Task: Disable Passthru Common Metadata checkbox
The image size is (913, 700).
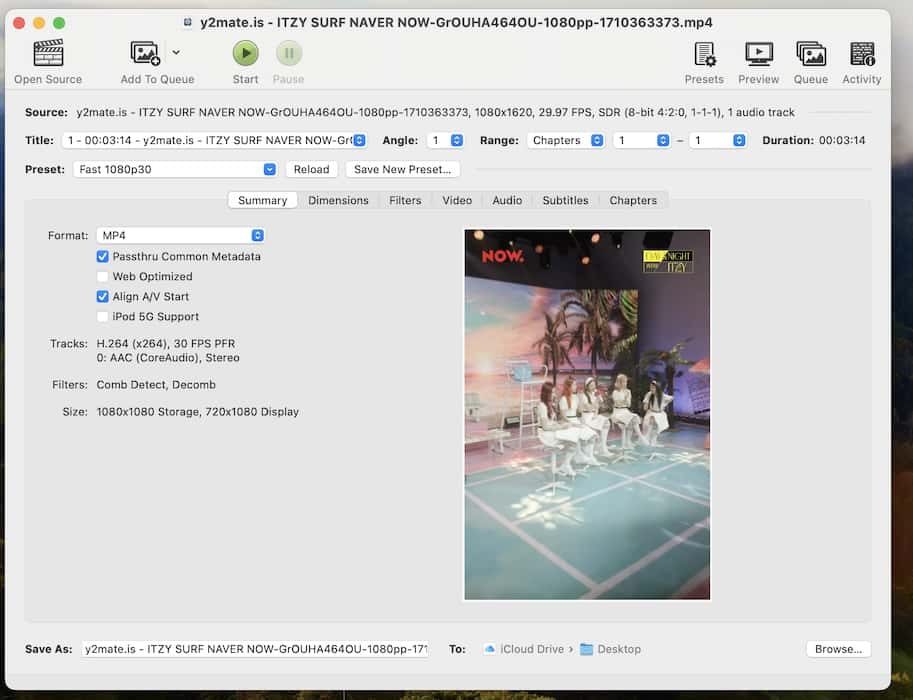Action: 103,257
